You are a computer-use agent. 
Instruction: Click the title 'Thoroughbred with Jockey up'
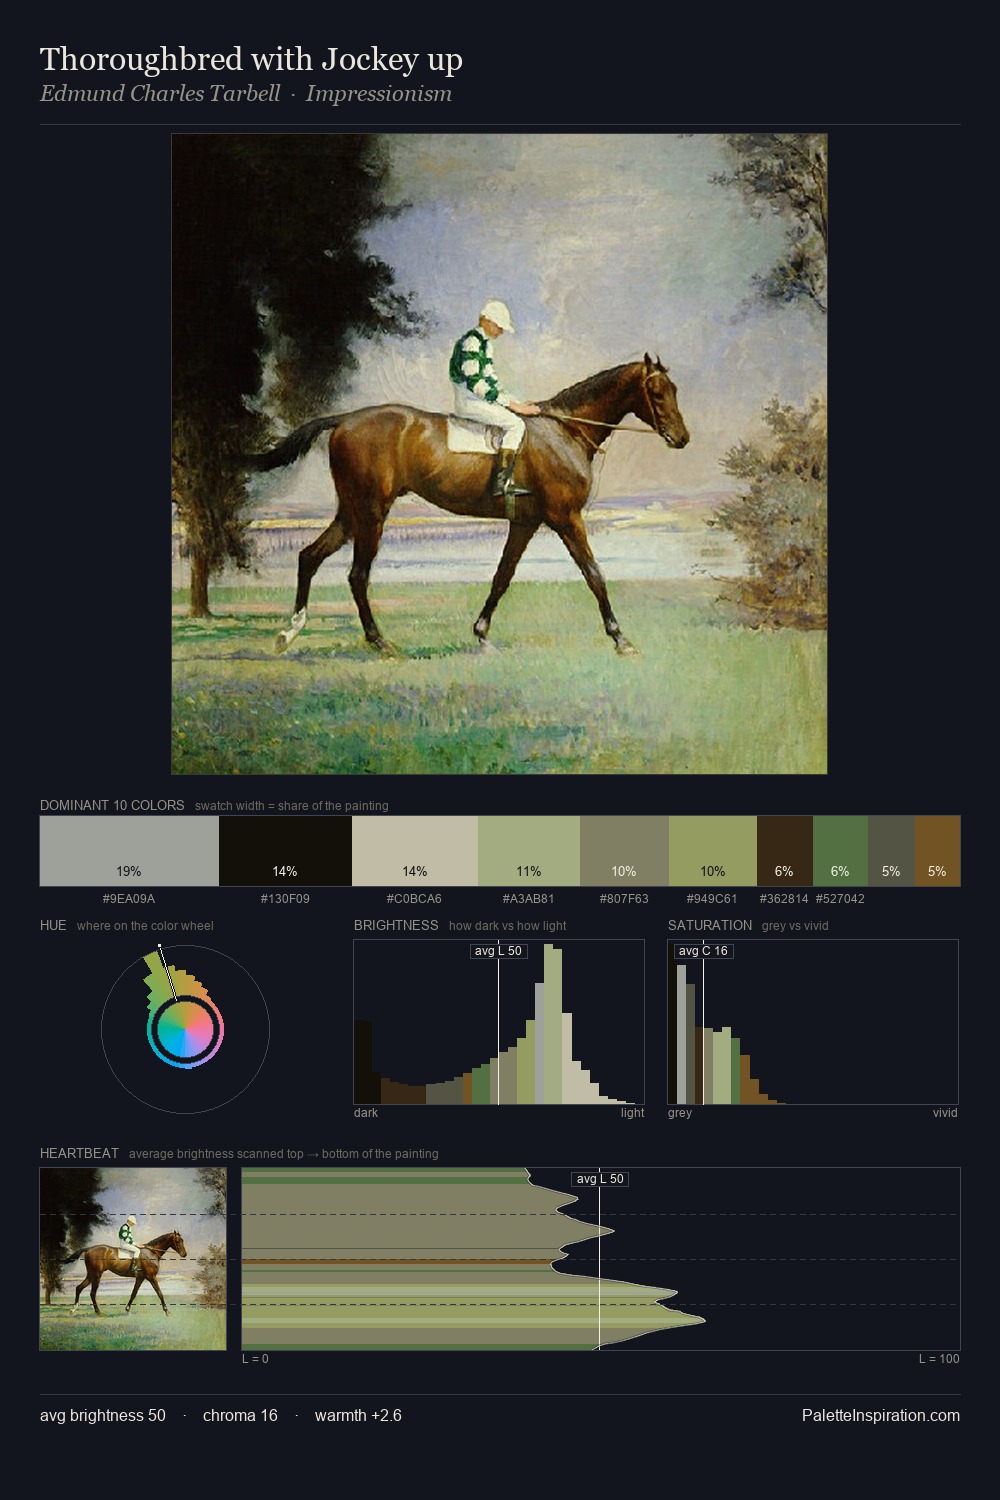pyautogui.click(x=251, y=59)
